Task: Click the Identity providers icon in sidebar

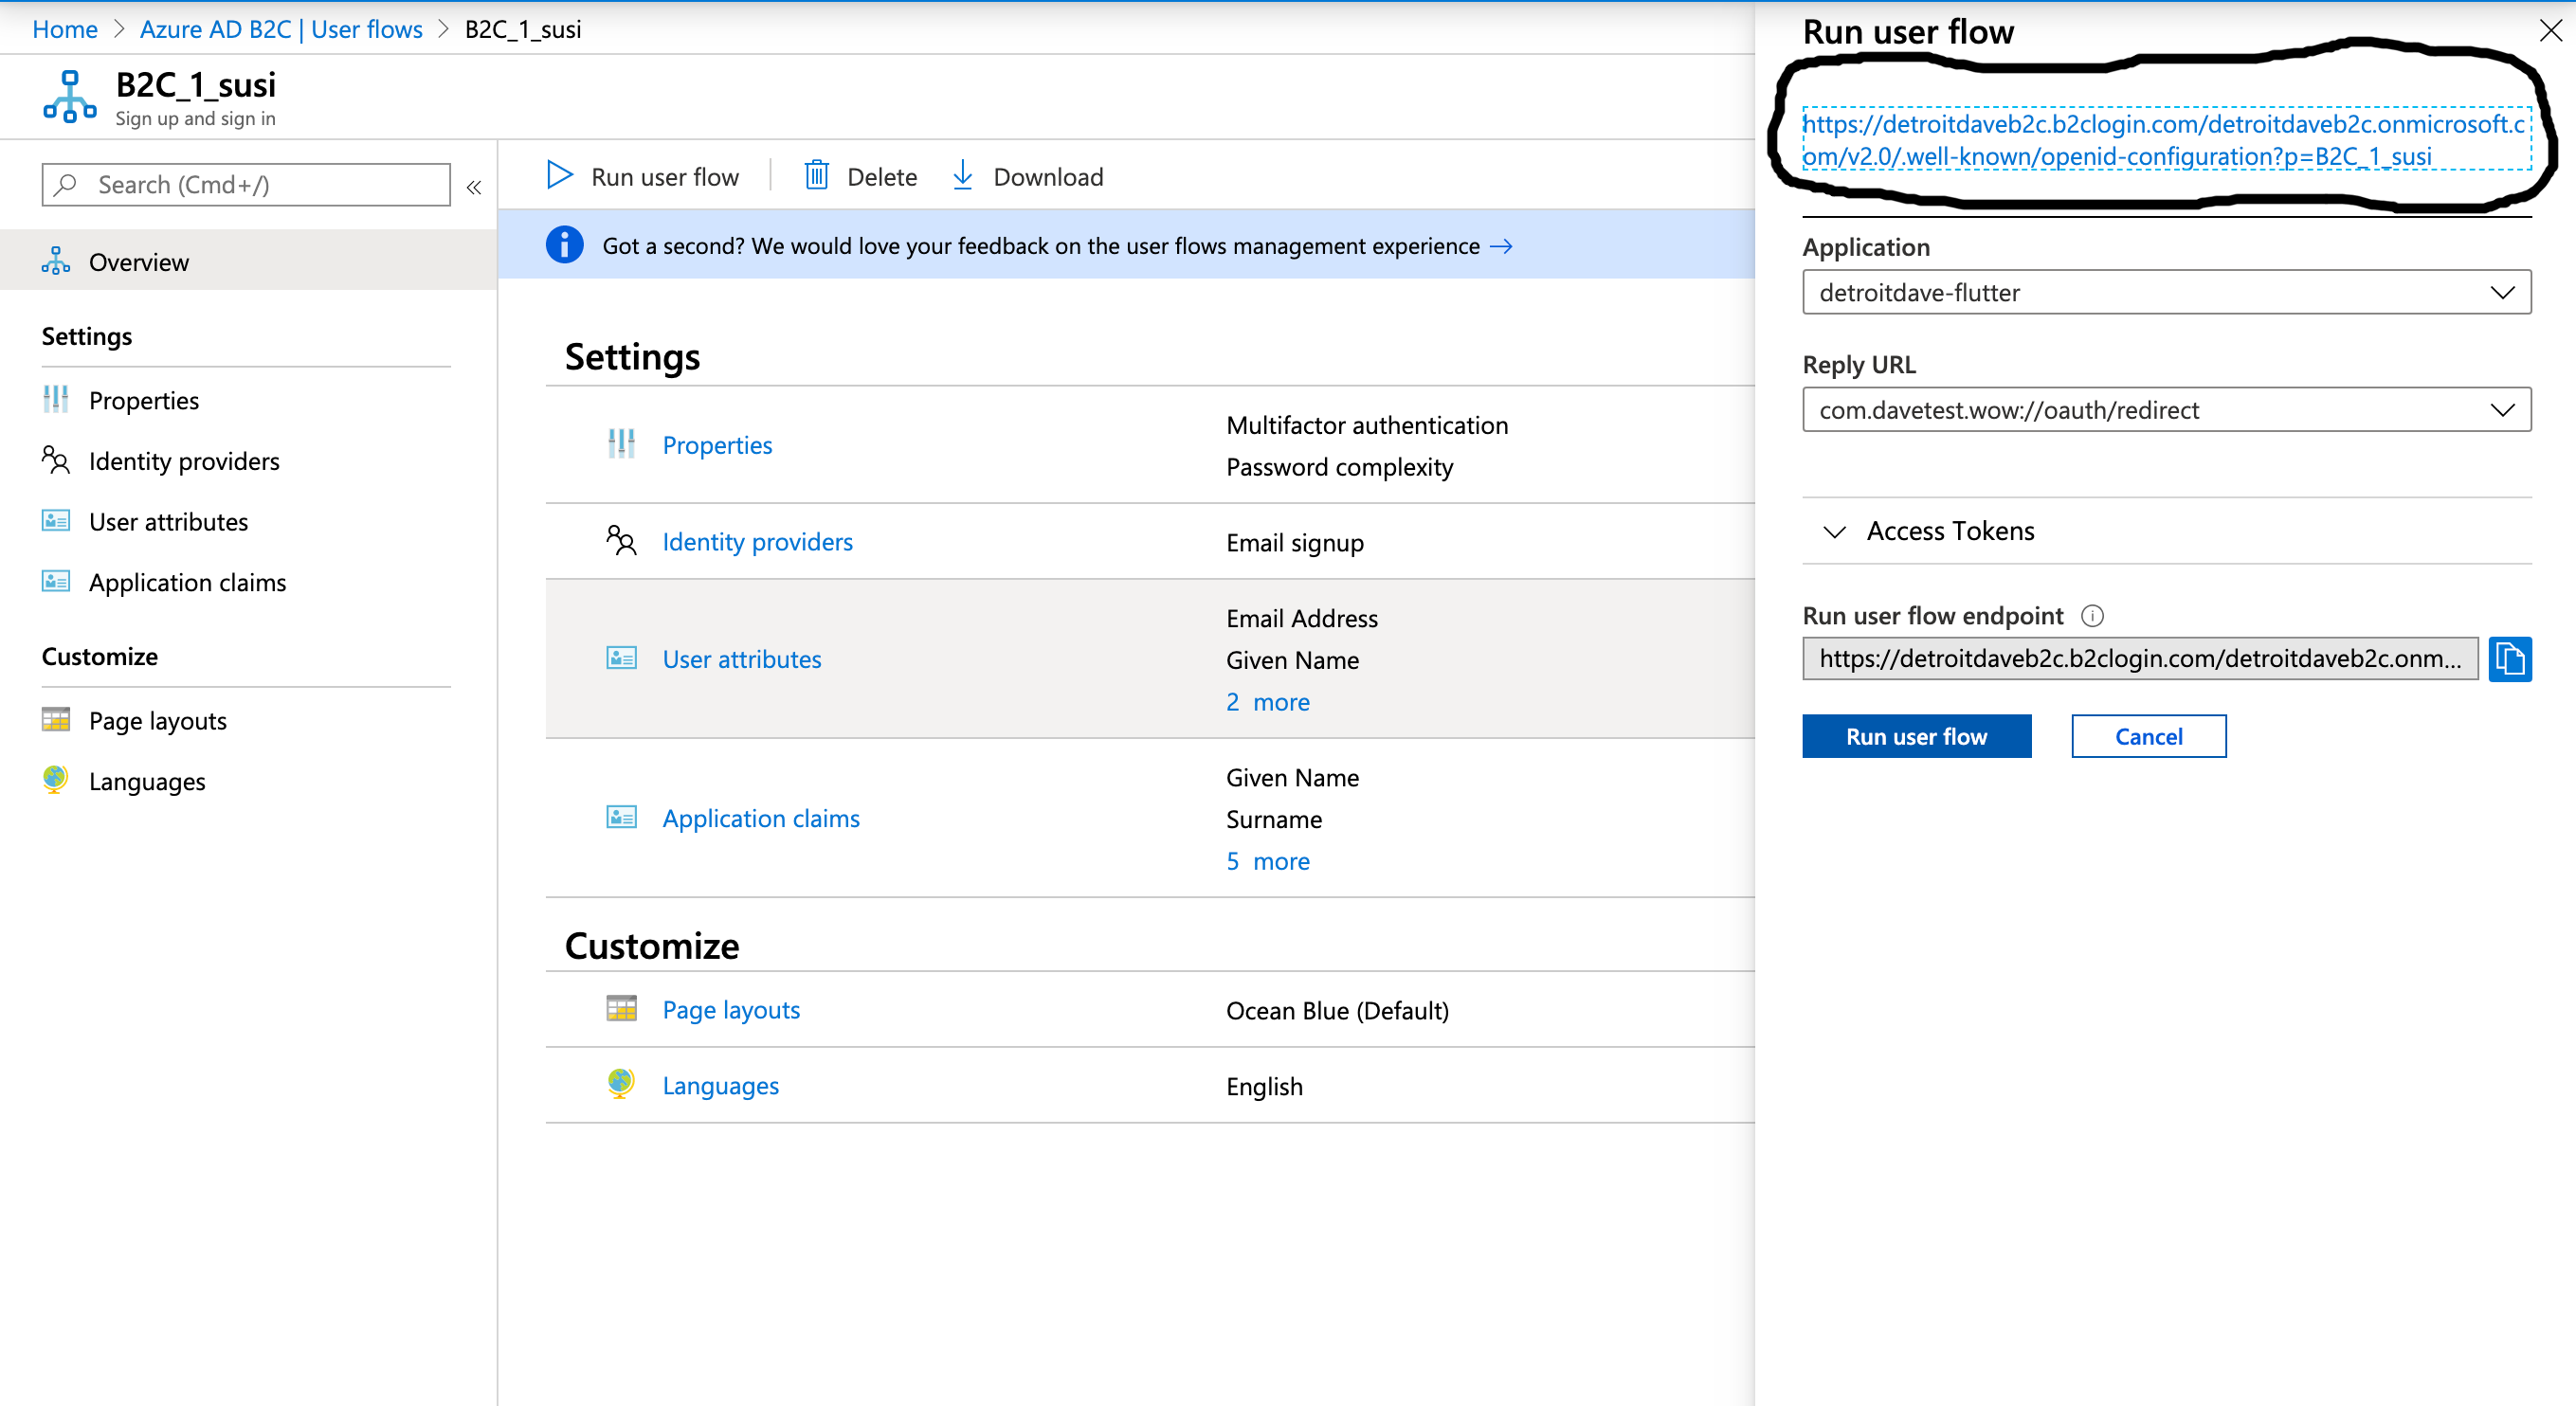Action: click(56, 460)
